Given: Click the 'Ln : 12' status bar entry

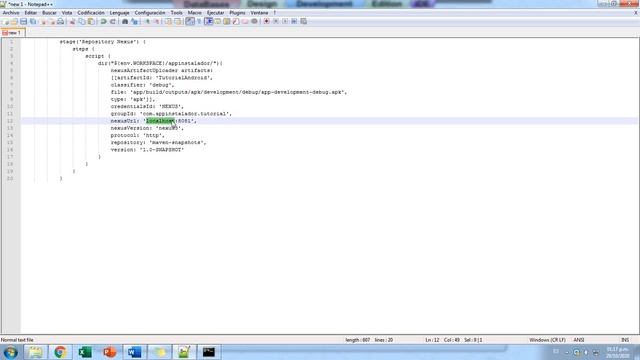Looking at the screenshot, I should [x=432, y=340].
